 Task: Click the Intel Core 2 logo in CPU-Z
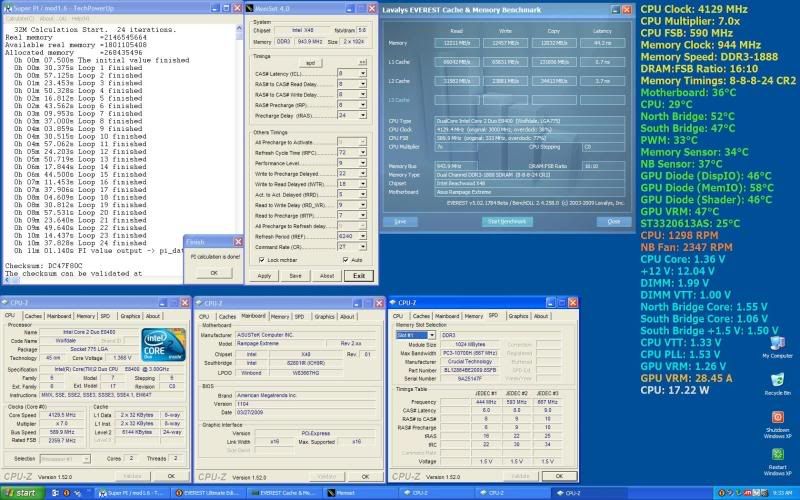coord(163,345)
